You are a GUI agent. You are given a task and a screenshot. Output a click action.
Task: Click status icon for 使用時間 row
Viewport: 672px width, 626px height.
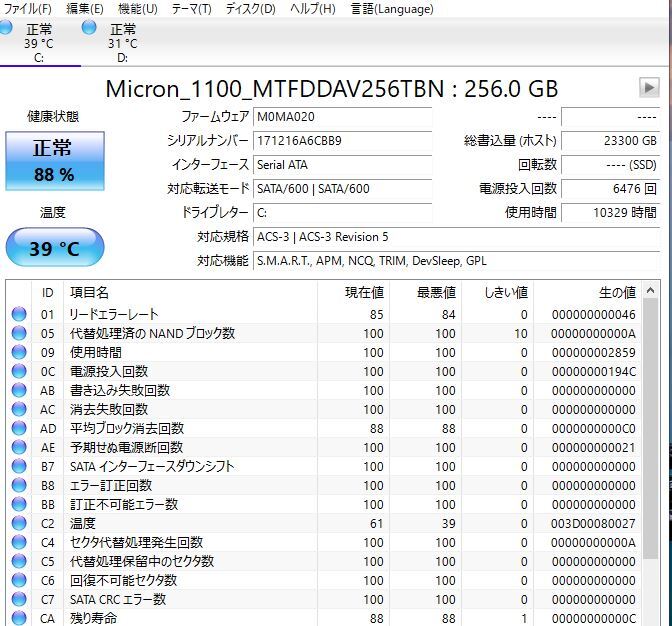click(x=19, y=353)
